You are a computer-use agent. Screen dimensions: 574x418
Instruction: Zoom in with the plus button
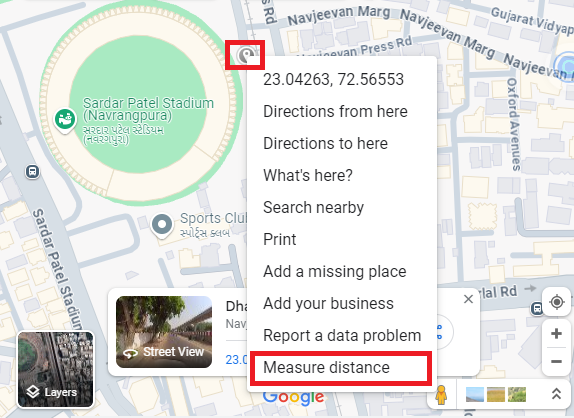tap(556, 333)
